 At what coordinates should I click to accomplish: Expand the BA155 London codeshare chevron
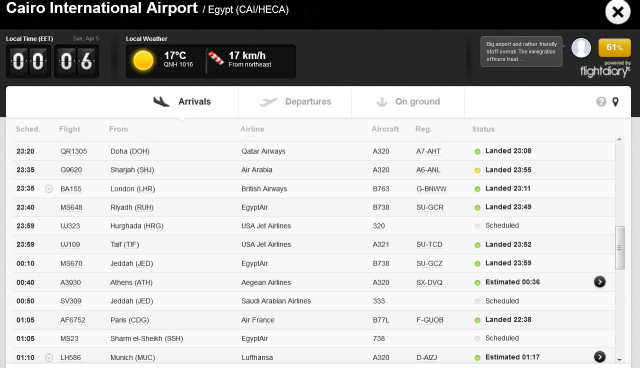tap(49, 189)
